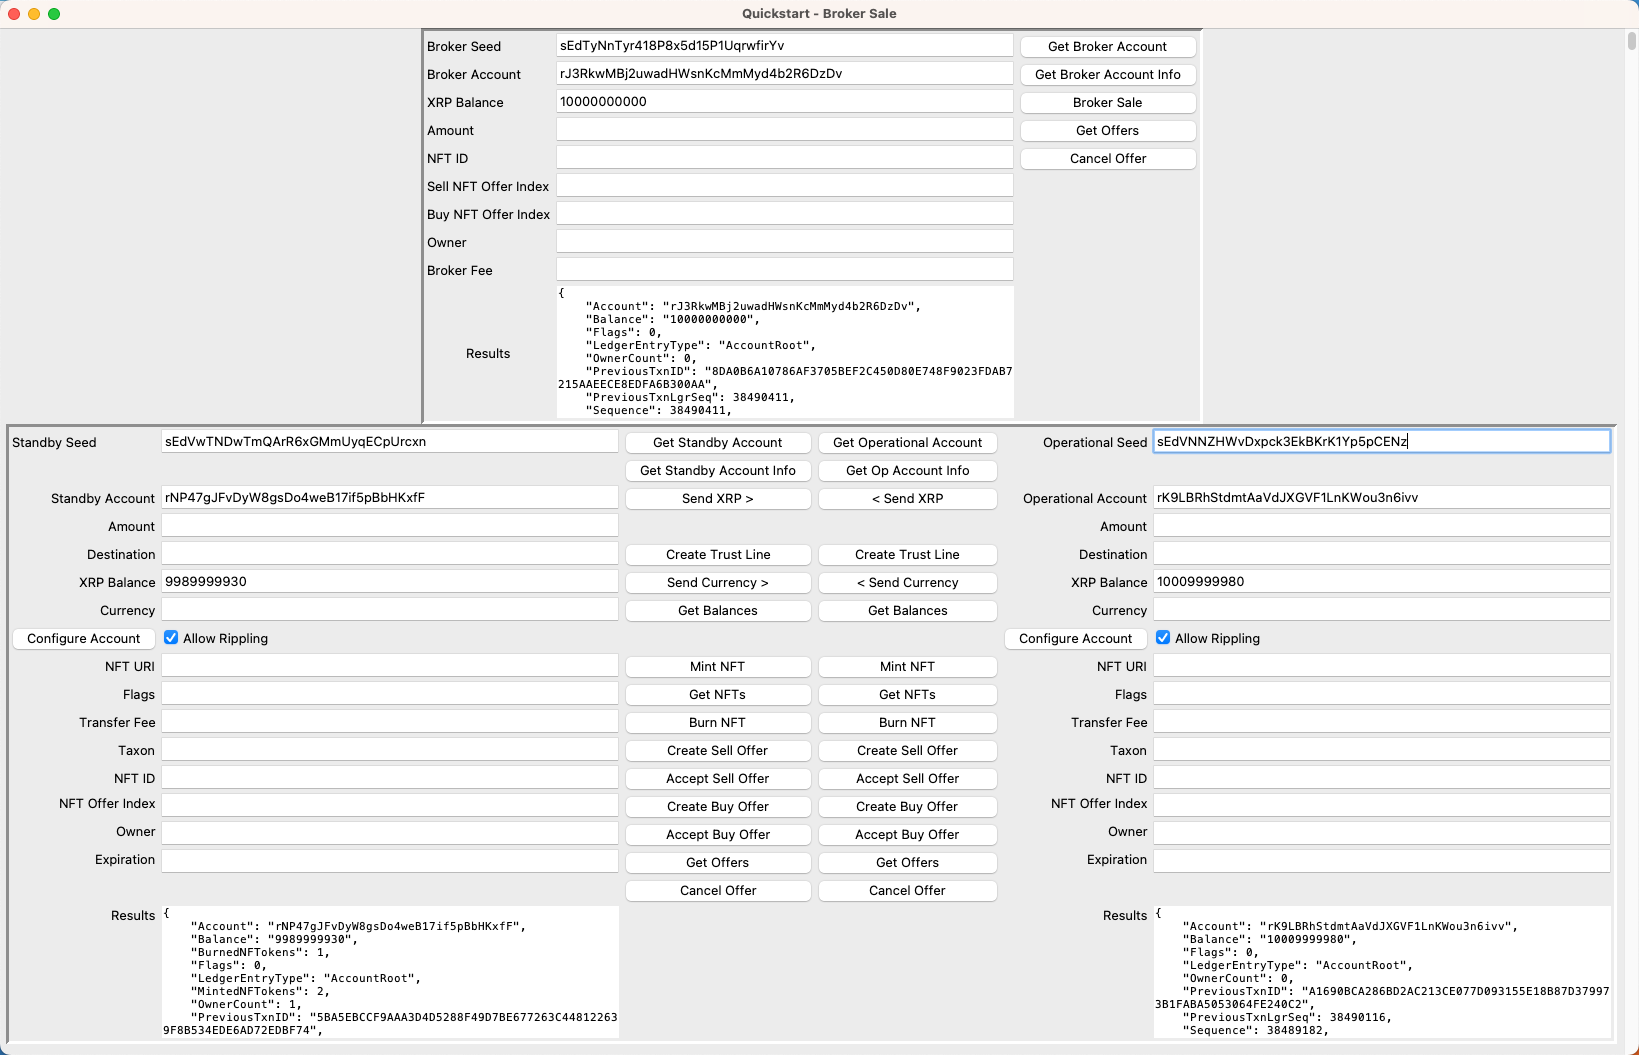Screen dimensions: 1639x1055
Task: Toggle Allow Rippling for the operational account
Action: coord(1163,637)
